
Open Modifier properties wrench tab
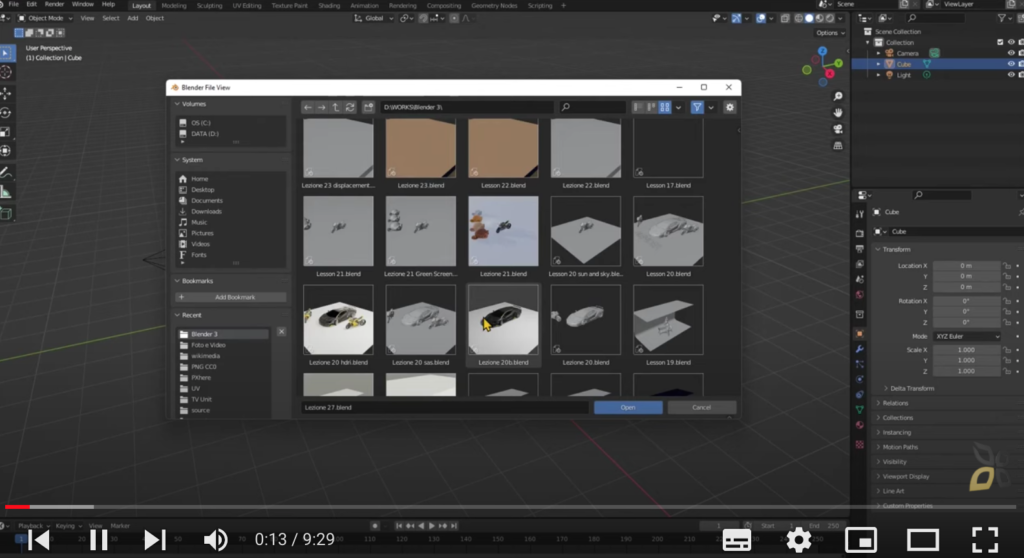(x=859, y=349)
